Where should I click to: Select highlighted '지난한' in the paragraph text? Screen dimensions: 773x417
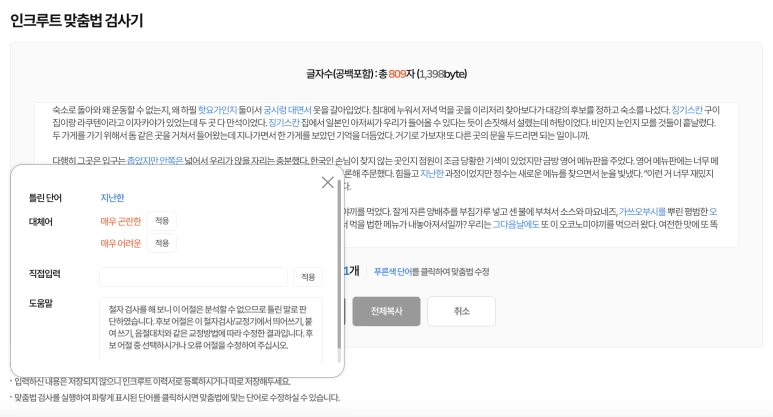(x=432, y=174)
